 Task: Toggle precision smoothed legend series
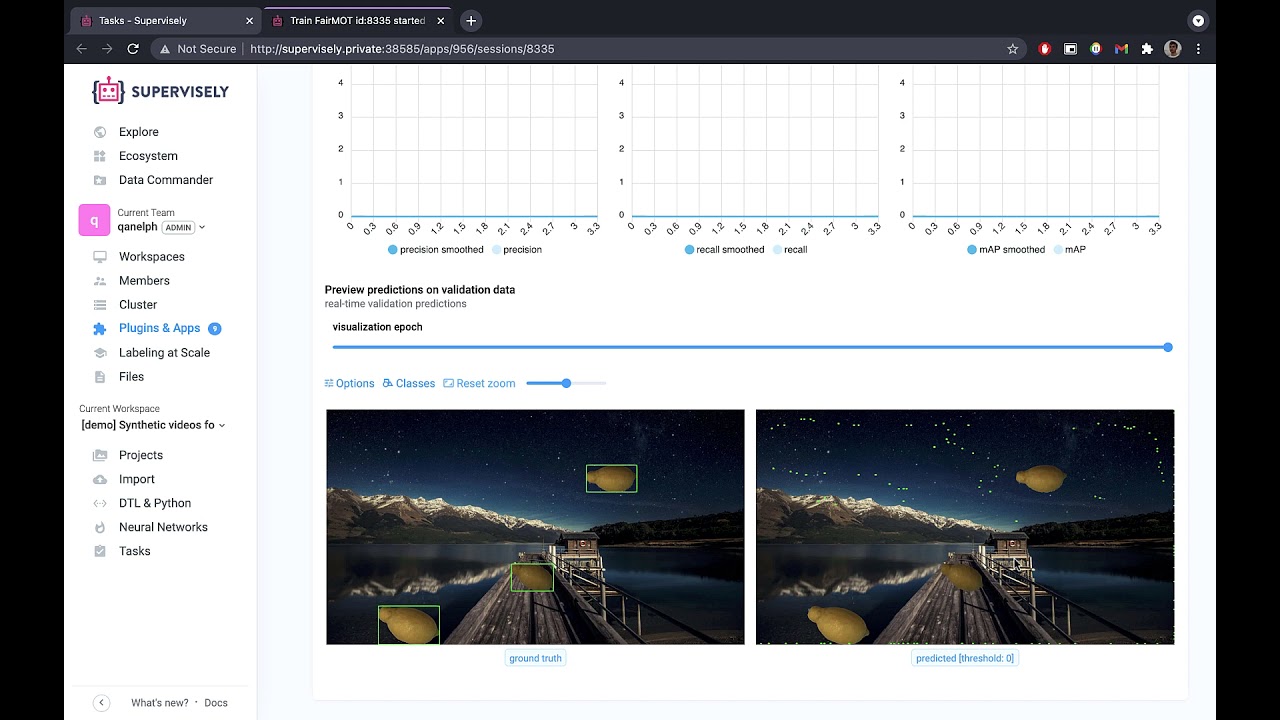tap(435, 250)
